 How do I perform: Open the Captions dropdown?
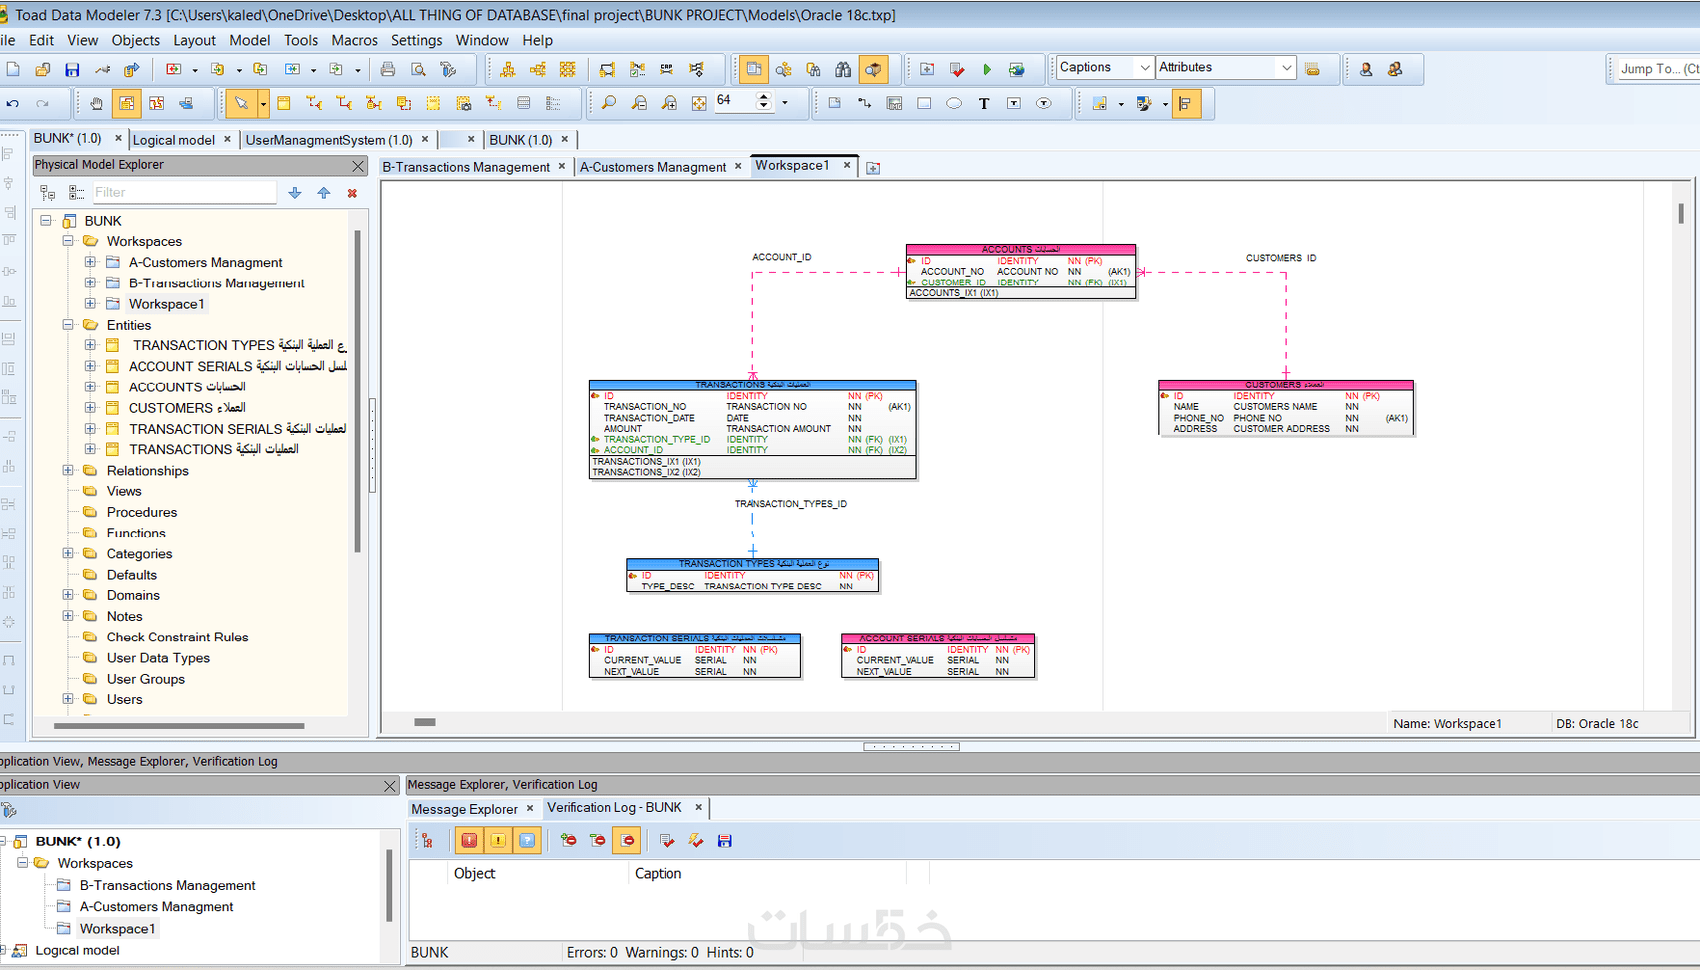pyautogui.click(x=1146, y=67)
